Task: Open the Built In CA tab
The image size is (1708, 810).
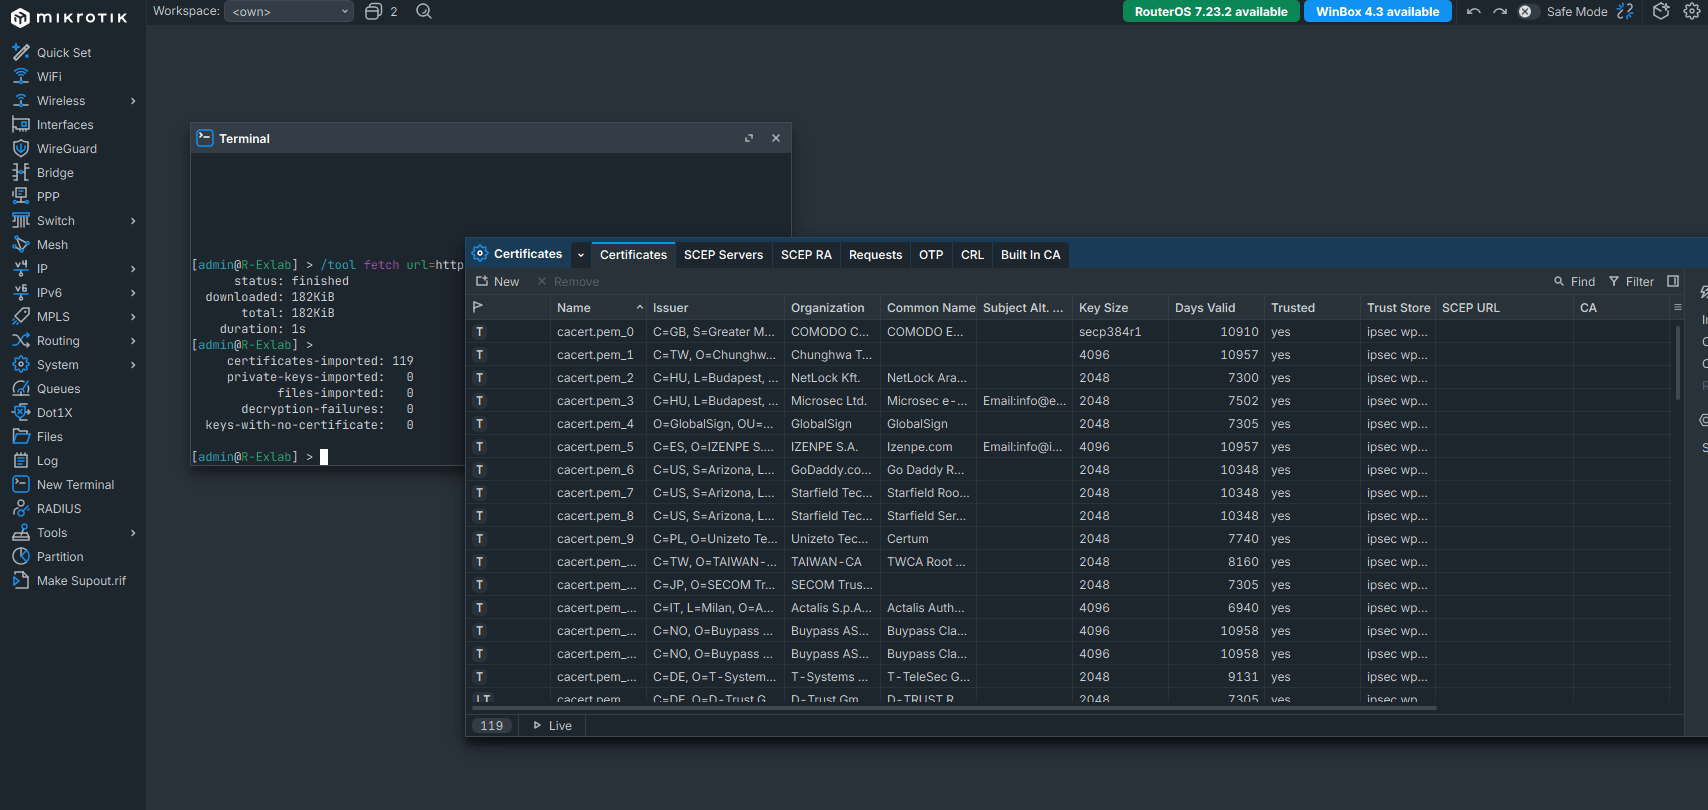Action: tap(1030, 255)
